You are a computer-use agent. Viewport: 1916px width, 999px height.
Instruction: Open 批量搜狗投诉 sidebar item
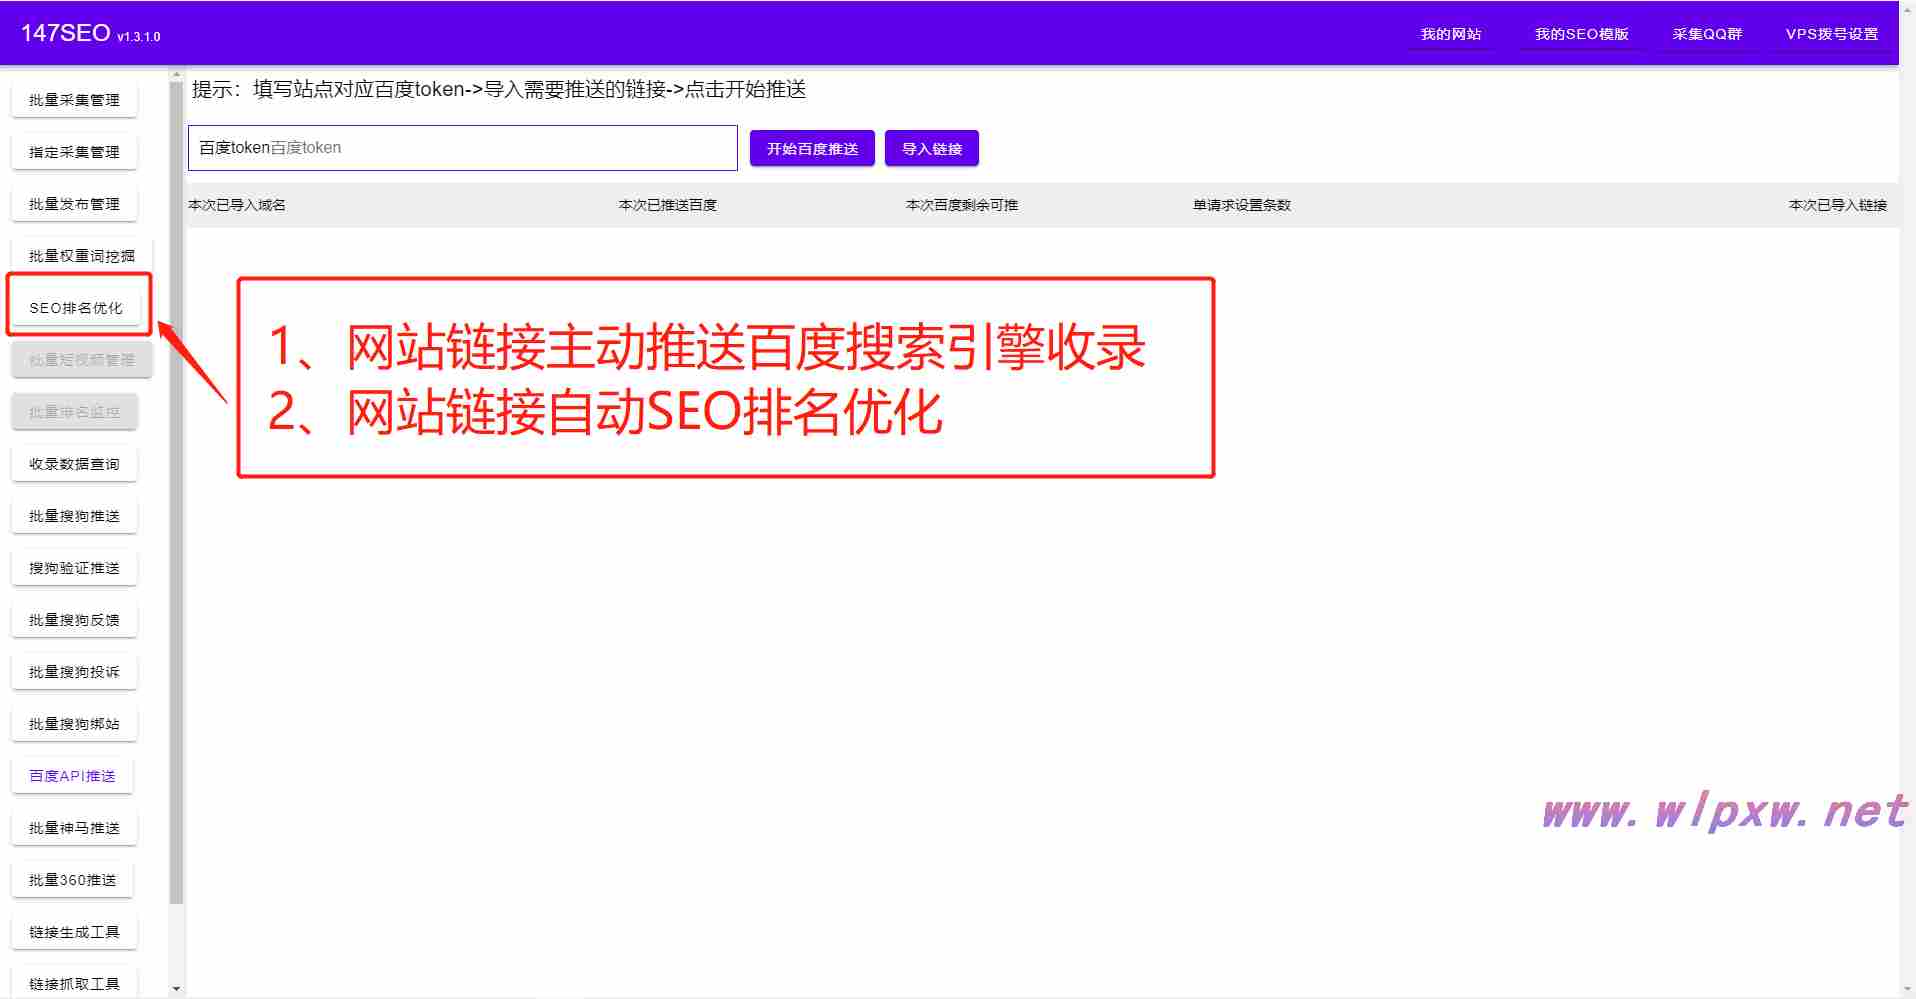click(74, 672)
